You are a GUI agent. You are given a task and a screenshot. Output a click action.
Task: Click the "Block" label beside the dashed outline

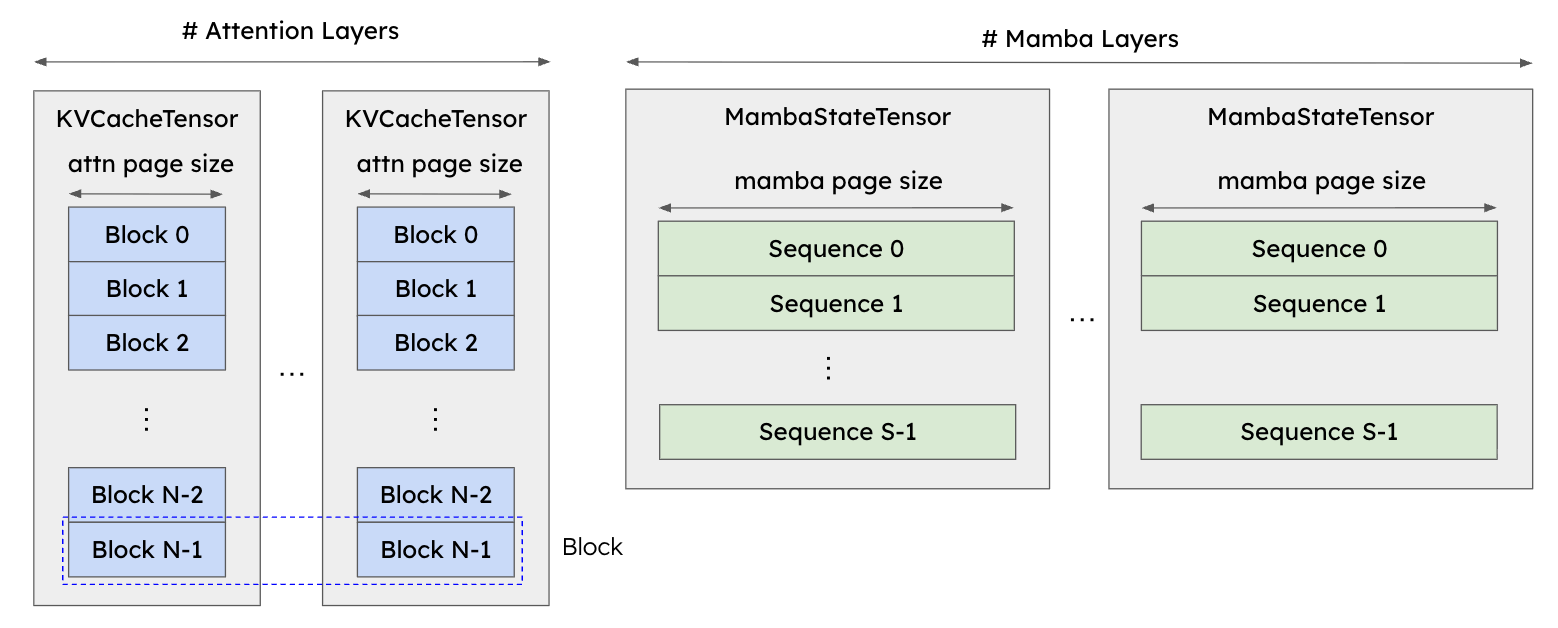(592, 547)
